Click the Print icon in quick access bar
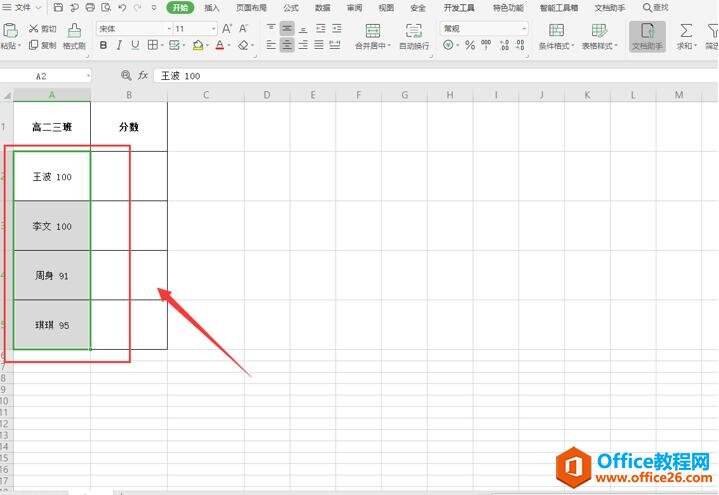Screen dimensions: 719x495 tap(90, 7)
